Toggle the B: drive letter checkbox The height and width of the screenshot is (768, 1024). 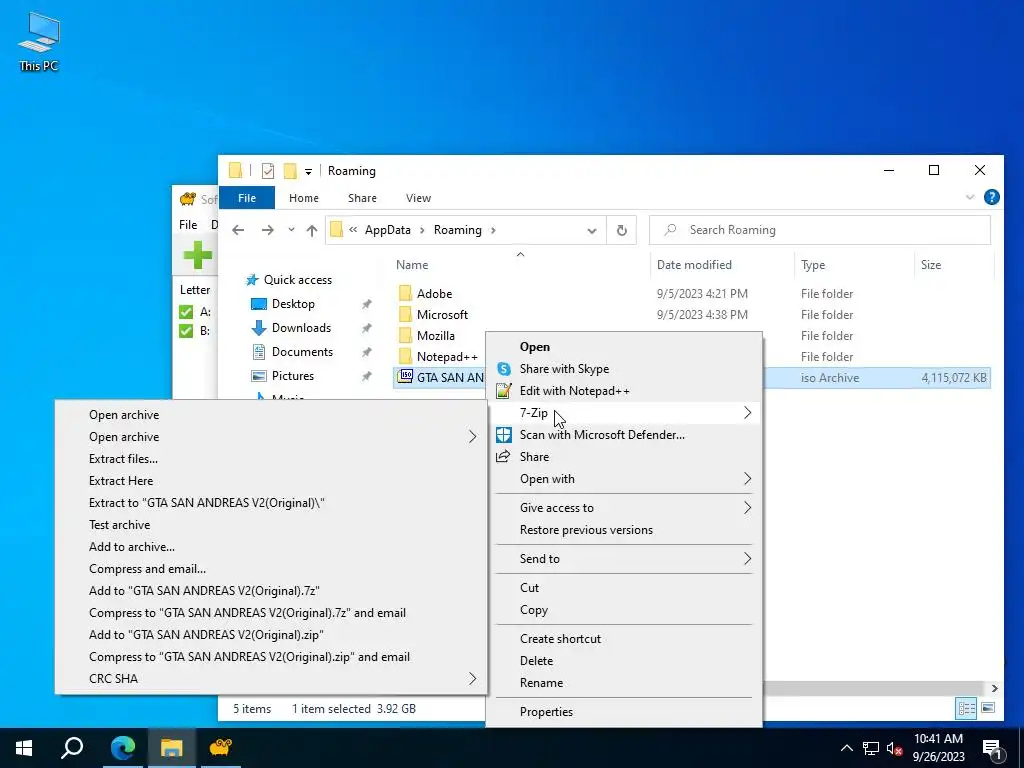click(x=186, y=330)
